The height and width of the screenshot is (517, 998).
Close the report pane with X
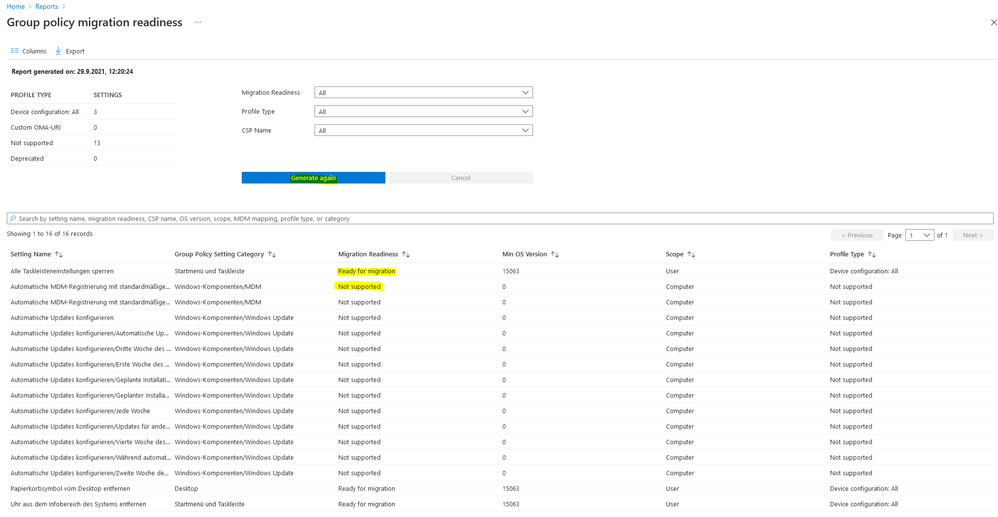pyautogui.click(x=994, y=22)
